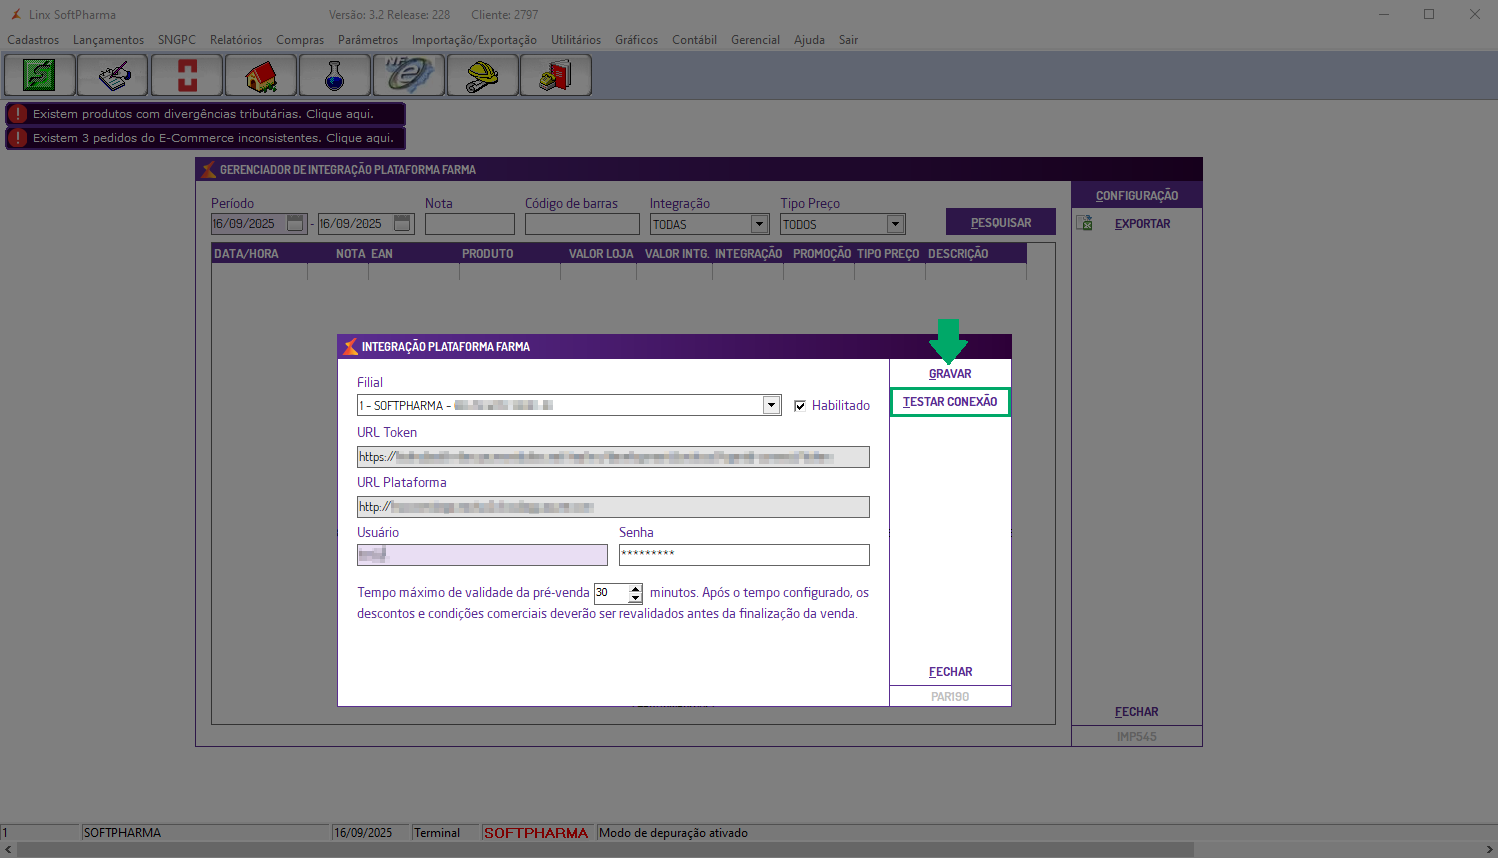Click the VALOR LOJA column header

click(601, 254)
